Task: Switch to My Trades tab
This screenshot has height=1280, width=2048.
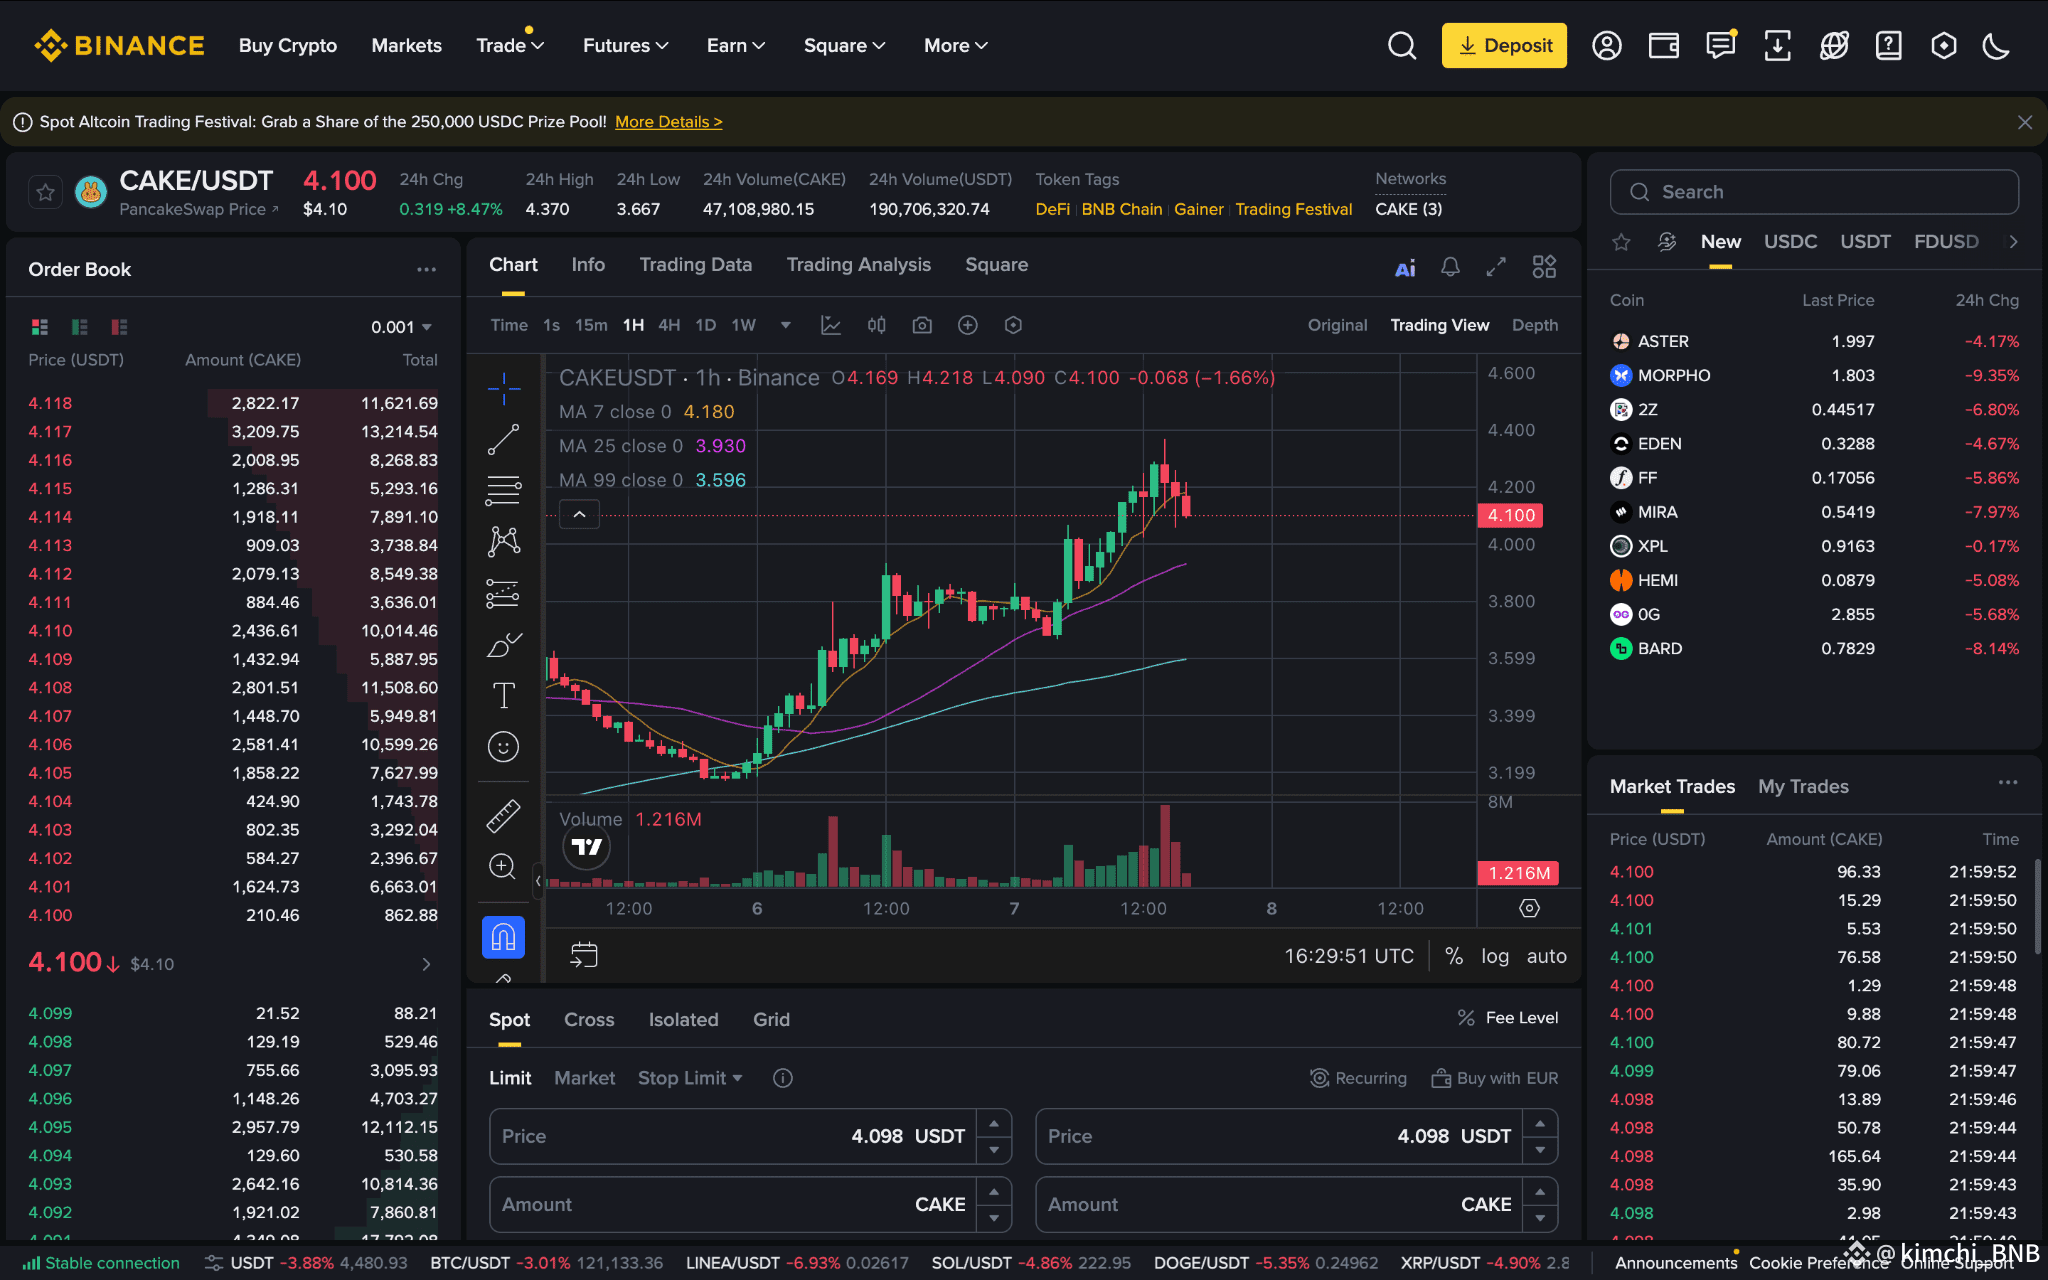Action: [x=1803, y=787]
